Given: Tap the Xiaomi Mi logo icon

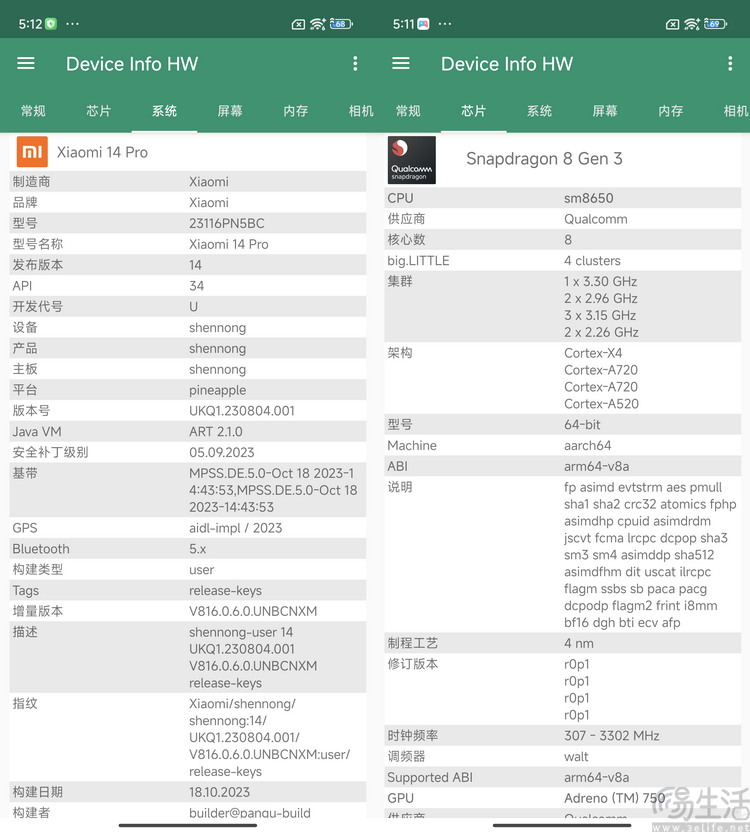Looking at the screenshot, I should [32, 152].
